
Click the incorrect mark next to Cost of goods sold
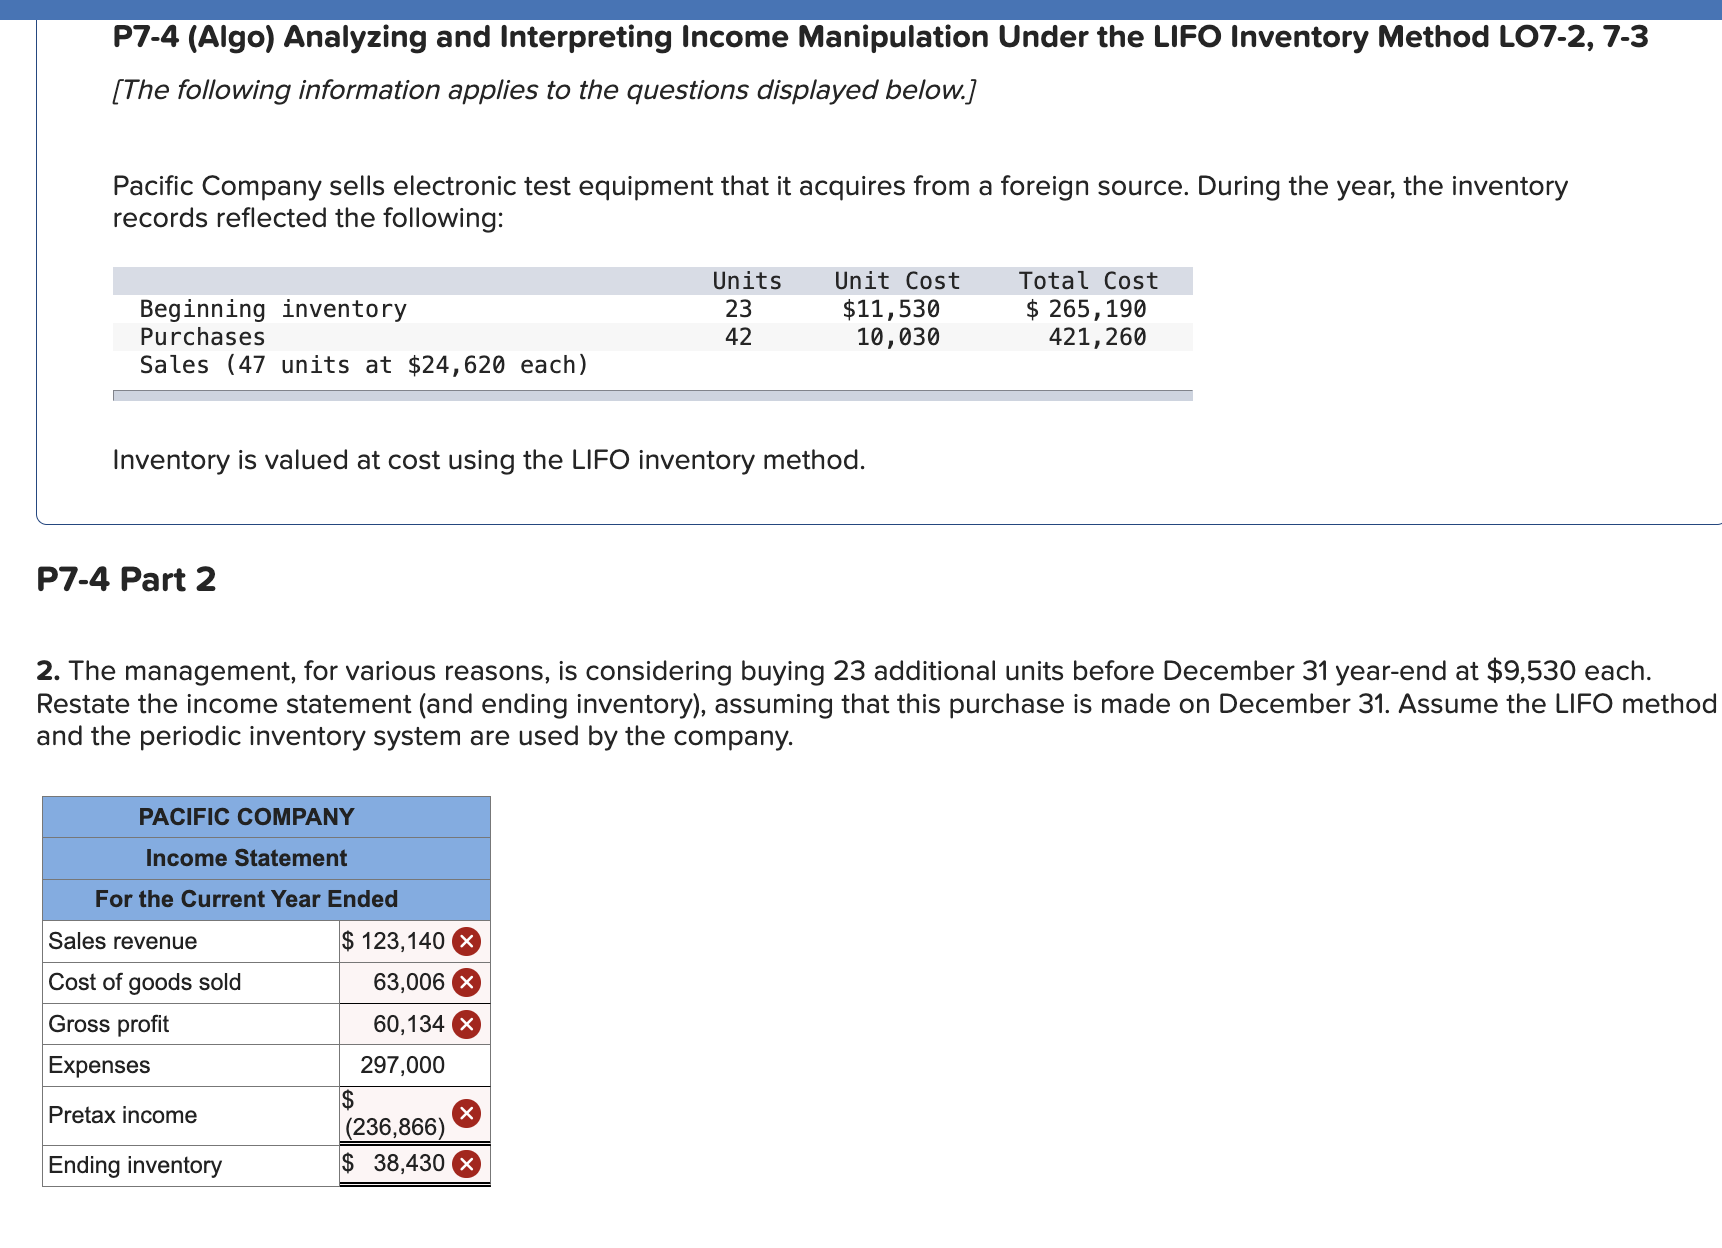[x=466, y=983]
